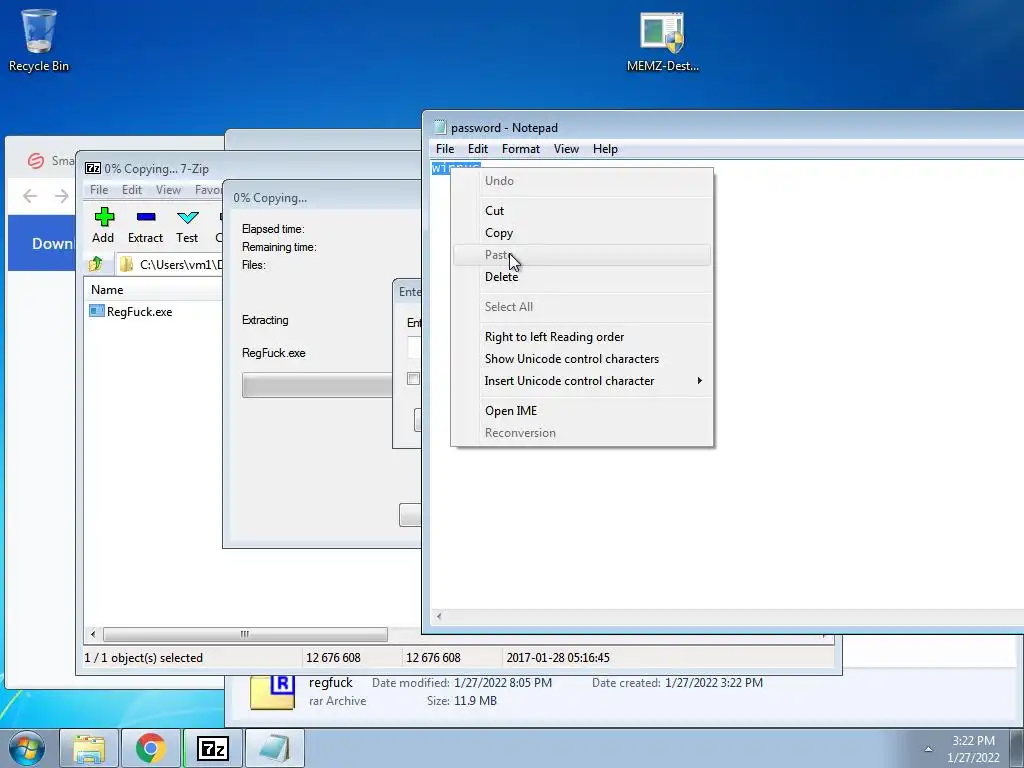Click Date modified value 1/27/2022 8:05 PM
Screen dimensions: 1024x768
click(x=503, y=682)
